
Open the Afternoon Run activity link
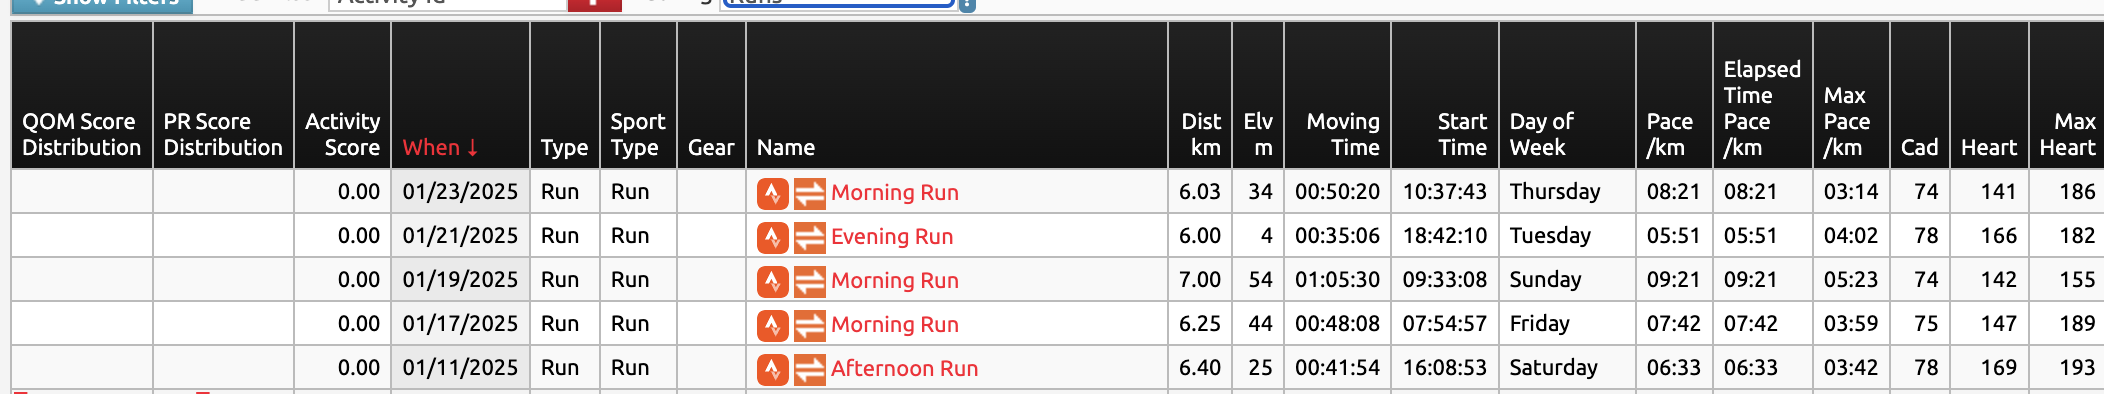pos(904,369)
